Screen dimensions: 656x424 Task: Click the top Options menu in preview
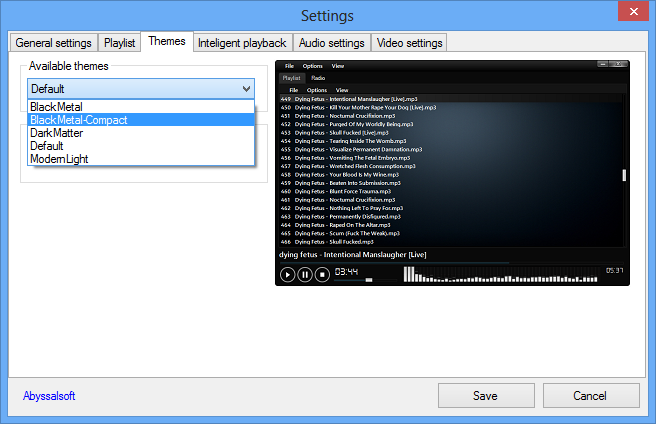[313, 66]
